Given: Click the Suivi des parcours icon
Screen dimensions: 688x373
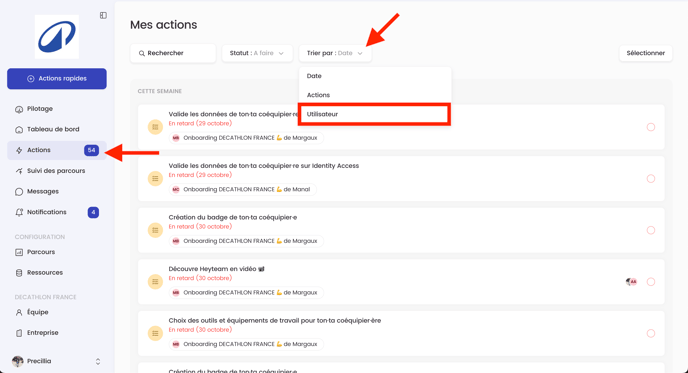Looking at the screenshot, I should 19,171.
